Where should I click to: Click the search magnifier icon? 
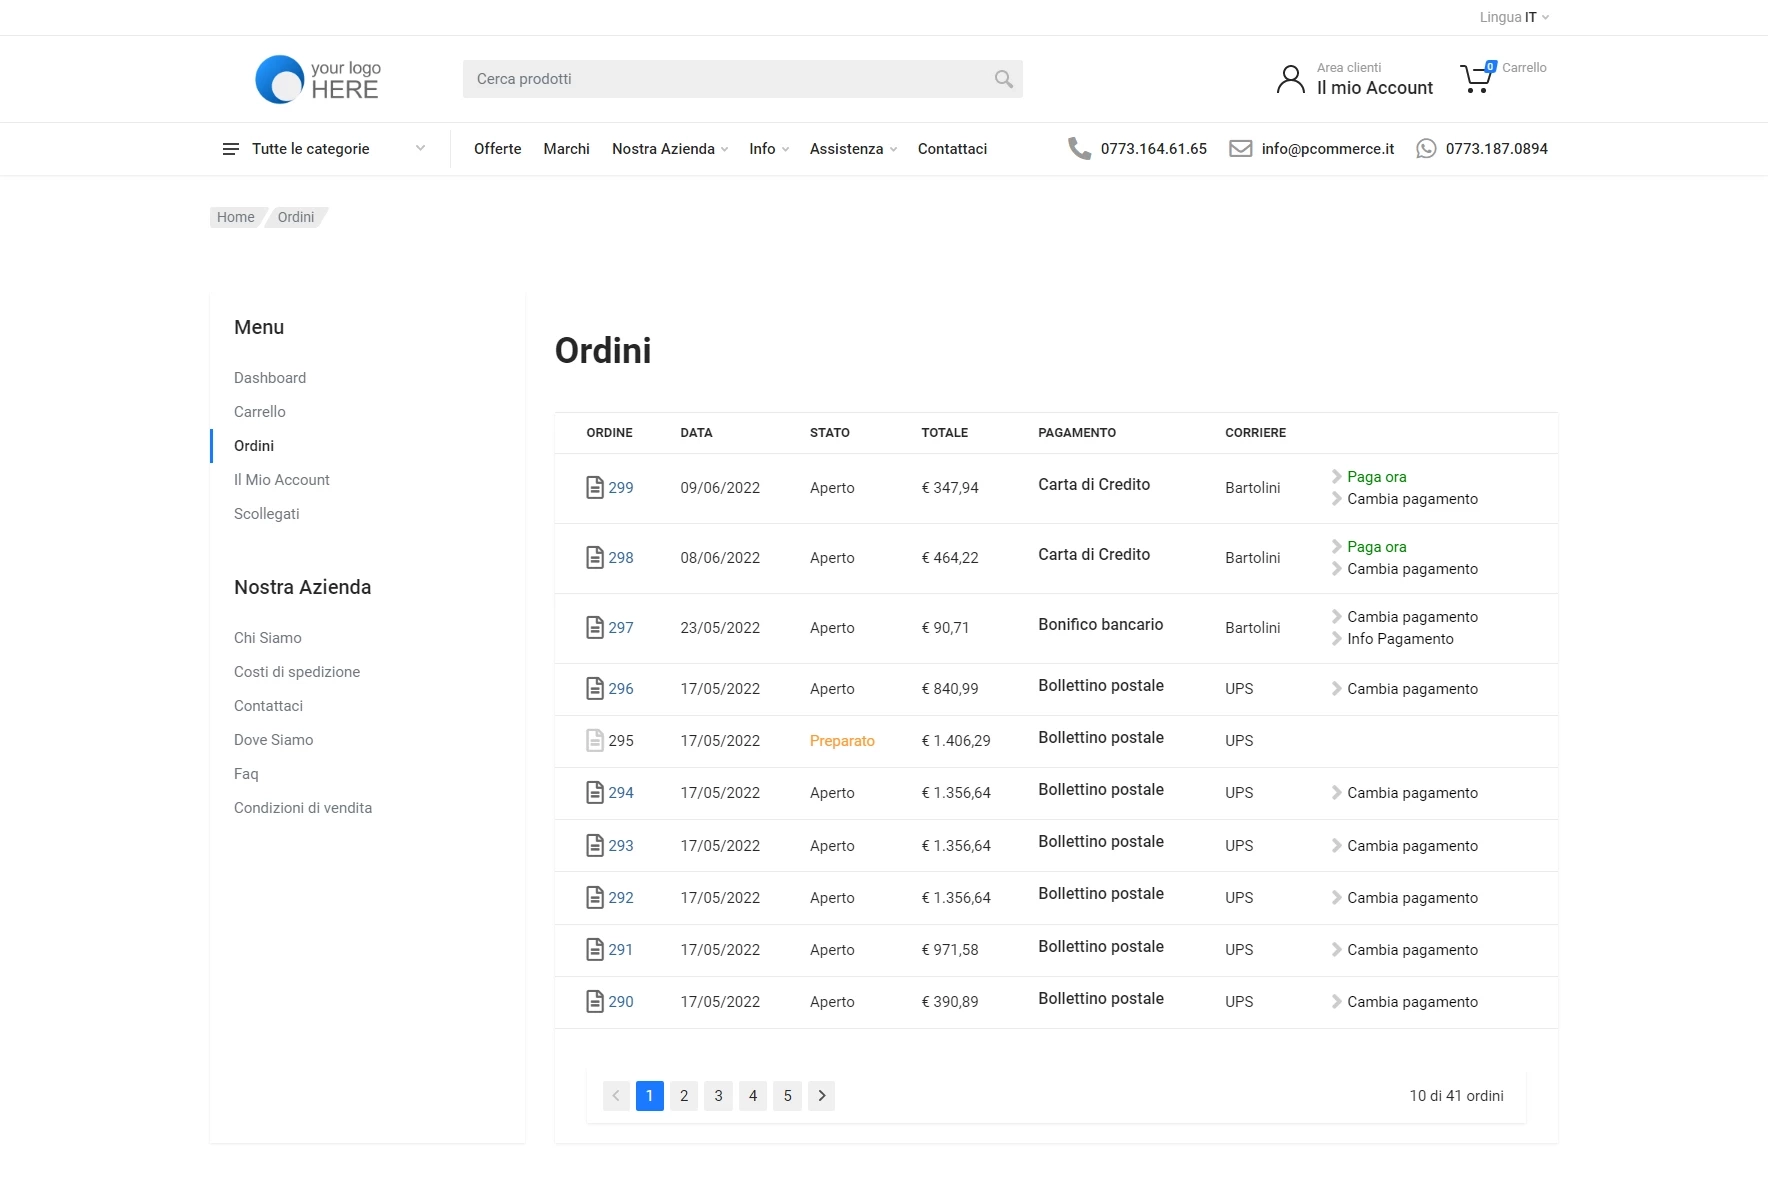coord(1004,79)
